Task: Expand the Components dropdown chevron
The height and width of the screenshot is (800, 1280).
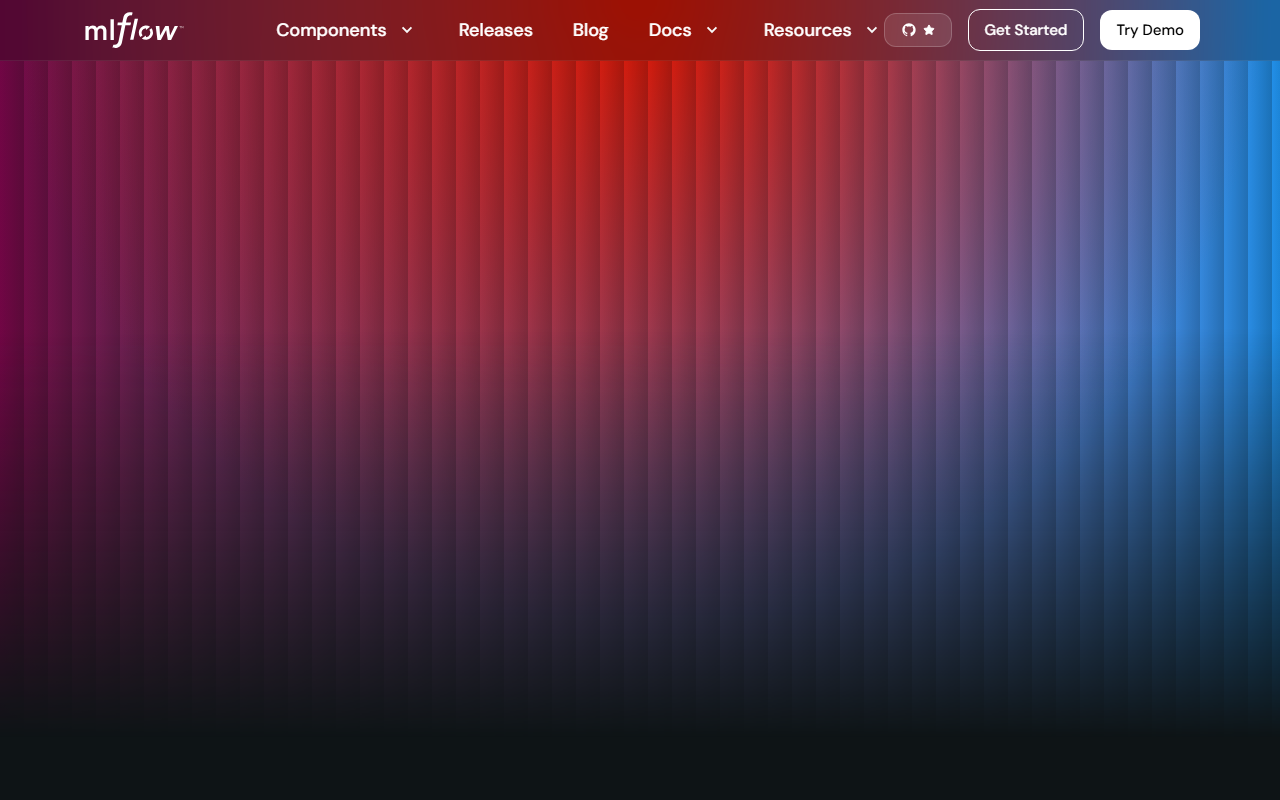Action: (x=407, y=30)
